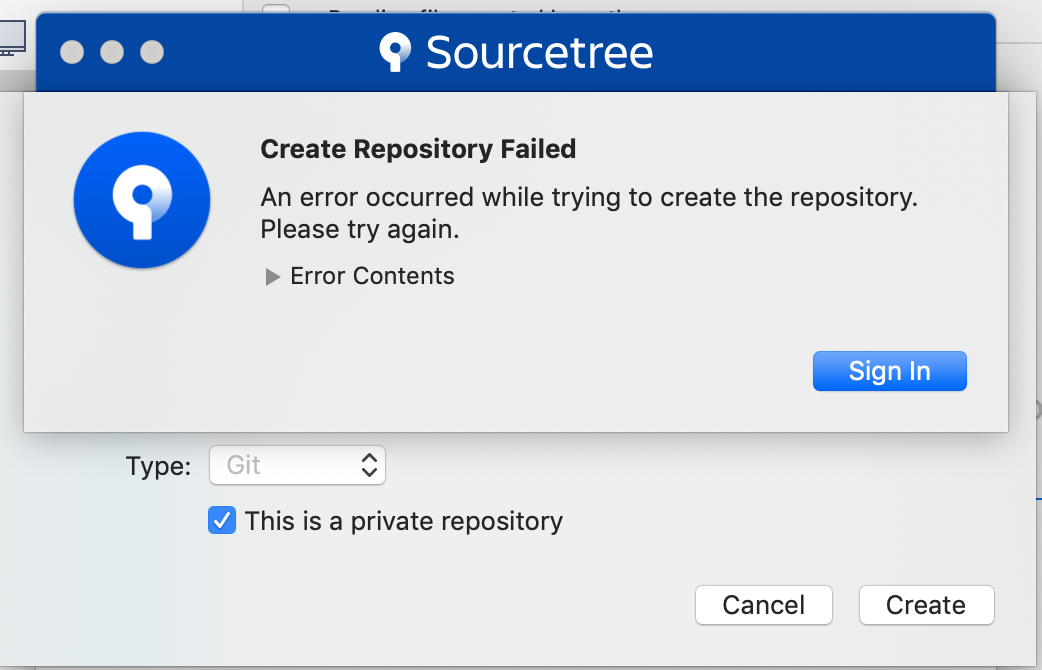Click the Sourcetree icon in the error dialog
Viewport: 1042px width, 670px height.
click(142, 200)
